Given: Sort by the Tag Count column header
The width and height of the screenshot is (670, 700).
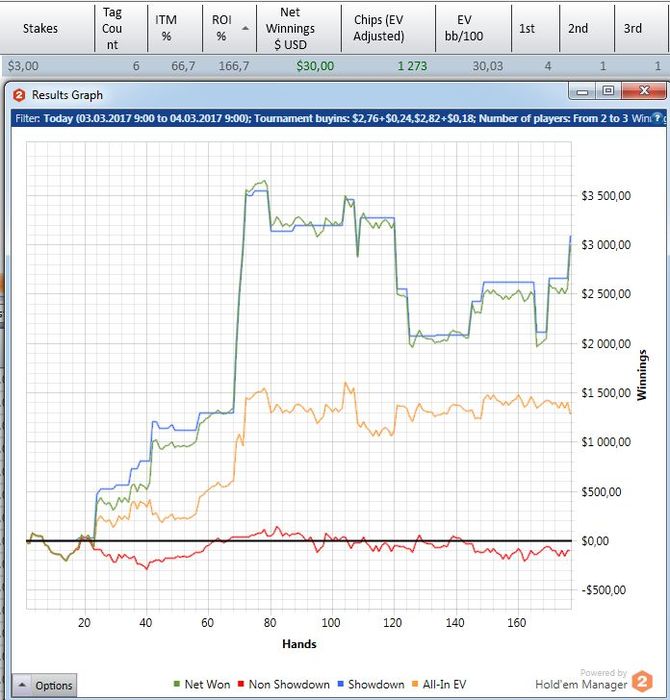Looking at the screenshot, I should [121, 29].
